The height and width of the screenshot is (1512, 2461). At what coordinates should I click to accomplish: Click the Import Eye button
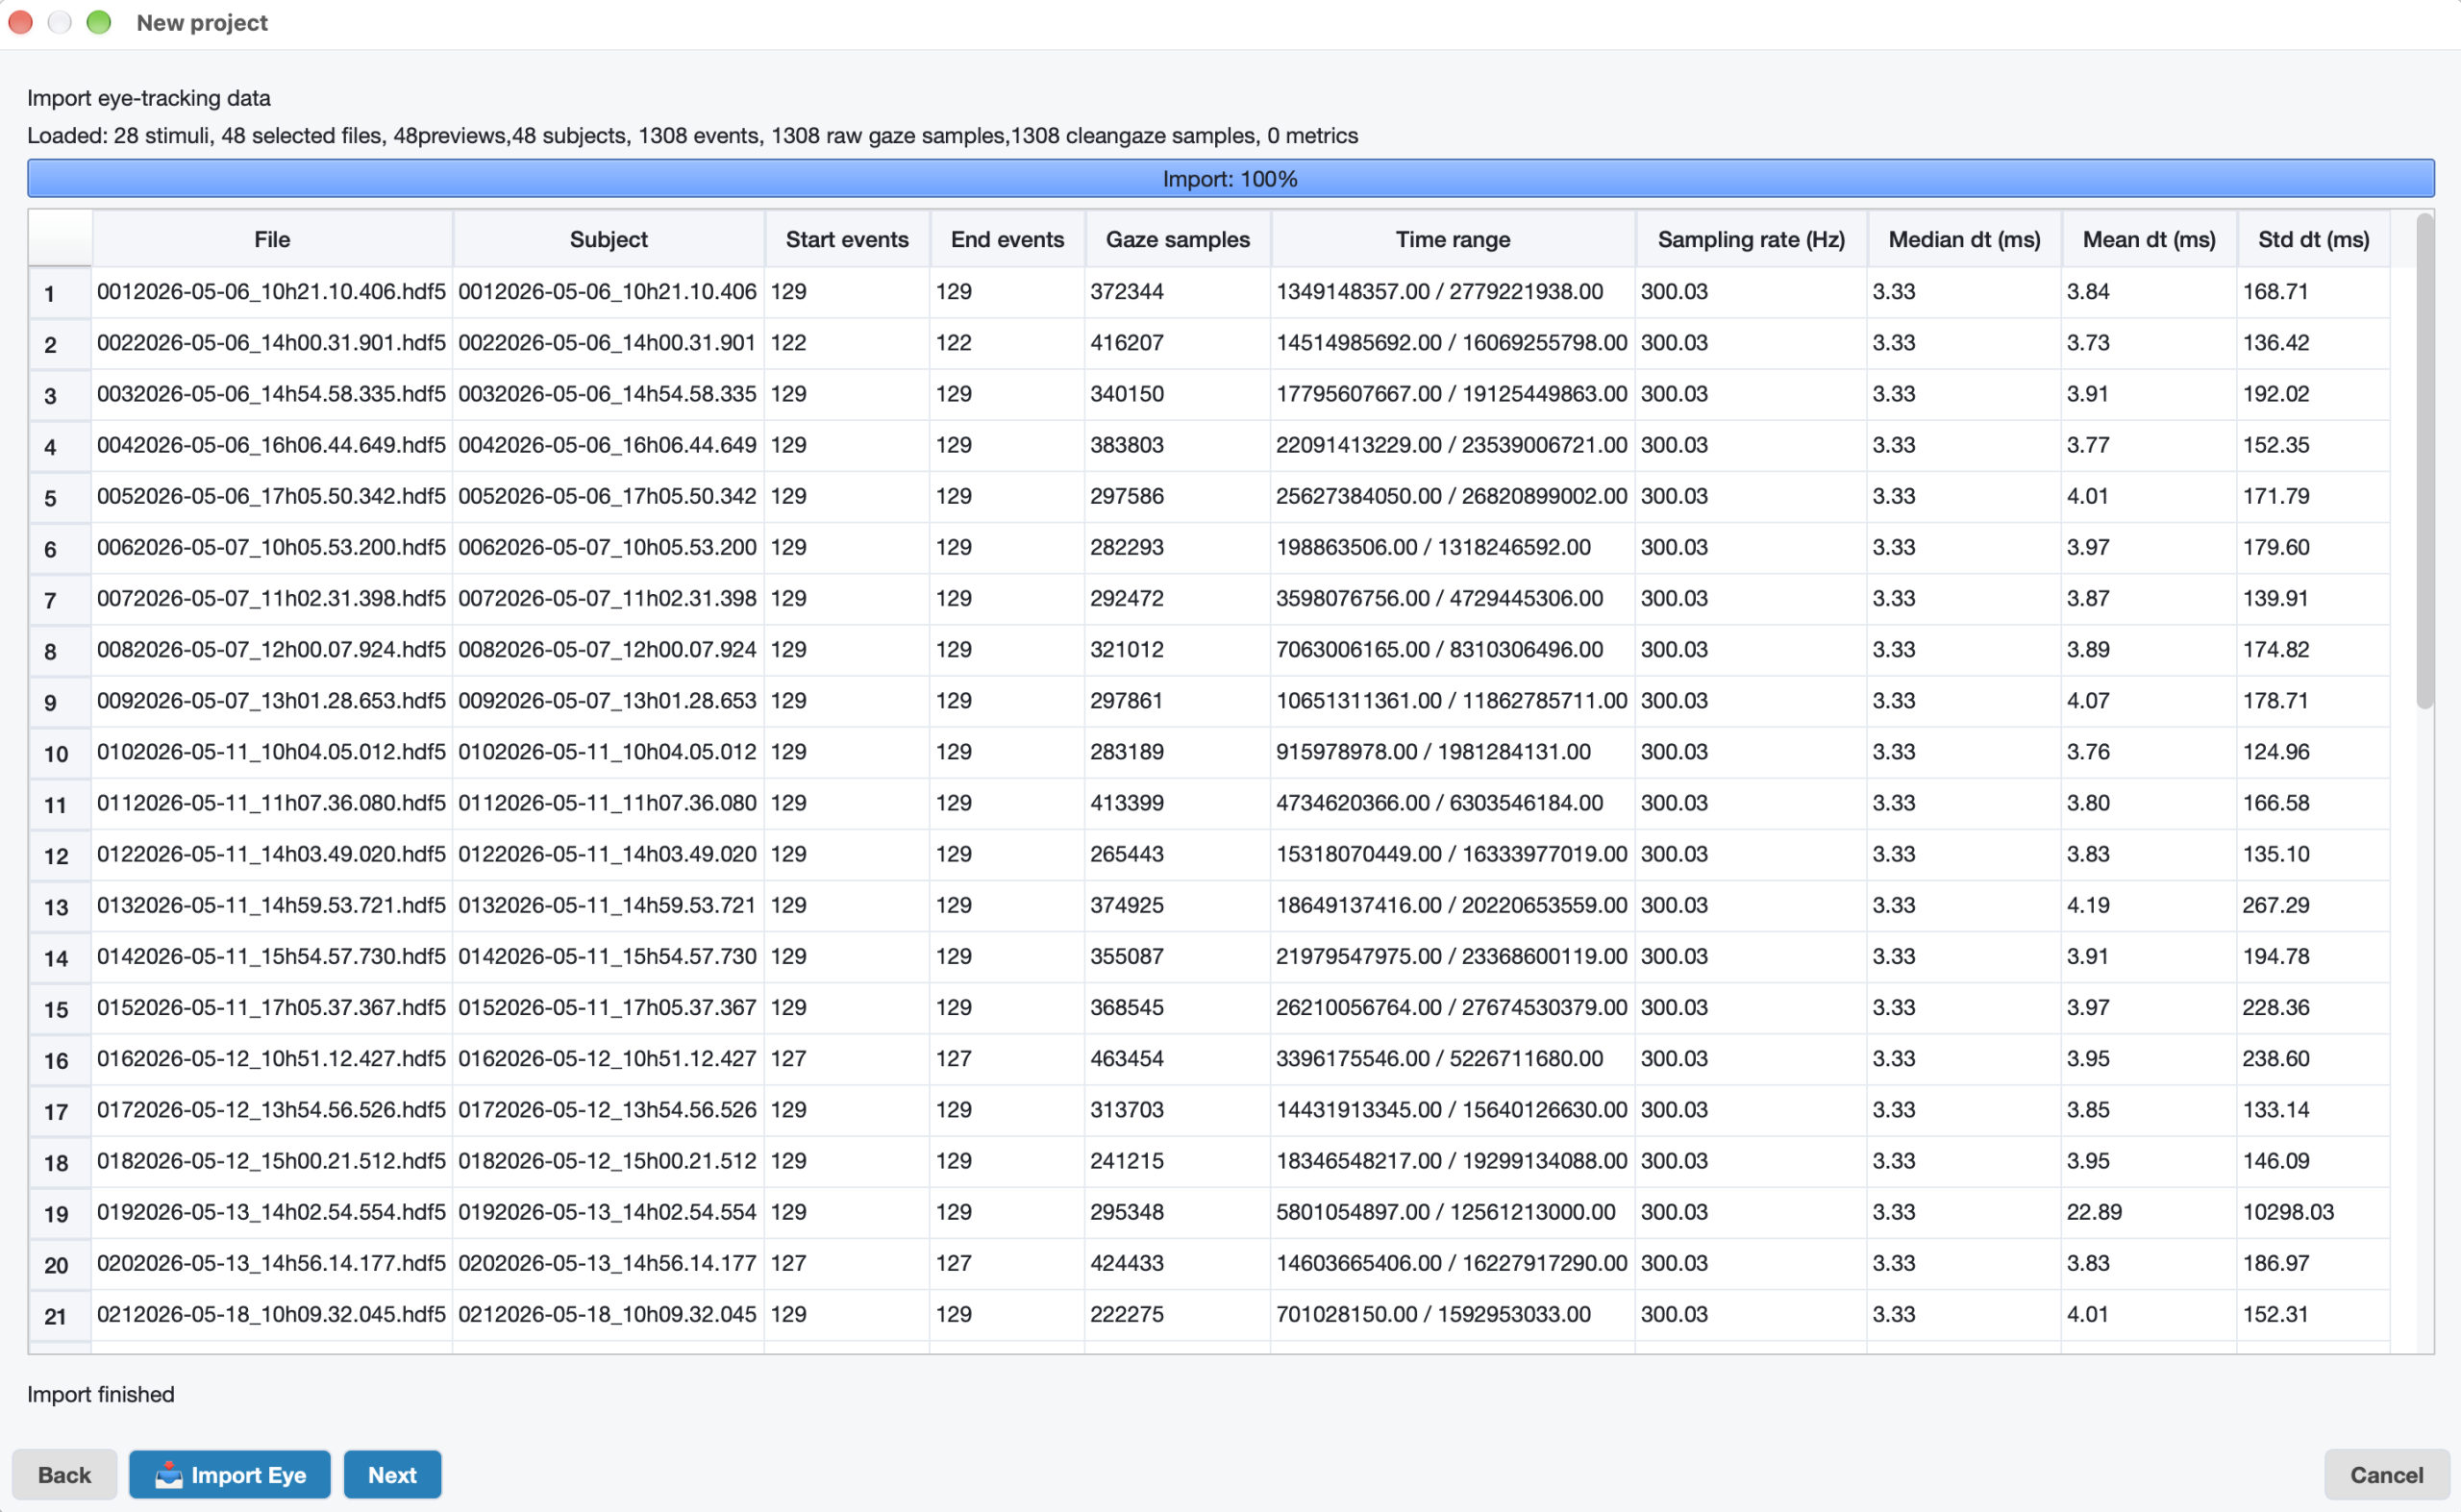pos(229,1475)
